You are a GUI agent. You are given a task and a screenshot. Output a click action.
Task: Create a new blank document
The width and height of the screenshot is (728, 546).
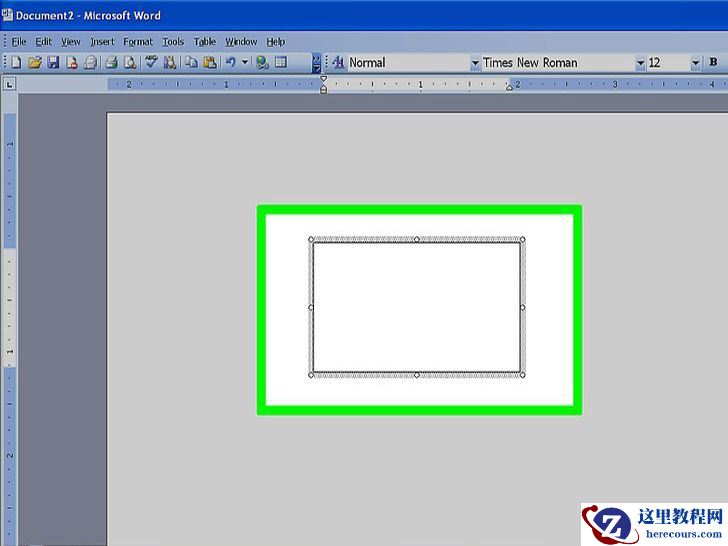(16, 62)
